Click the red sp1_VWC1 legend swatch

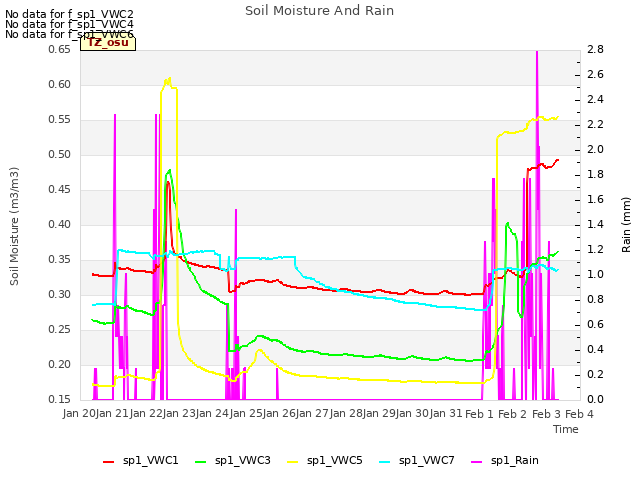109,462
